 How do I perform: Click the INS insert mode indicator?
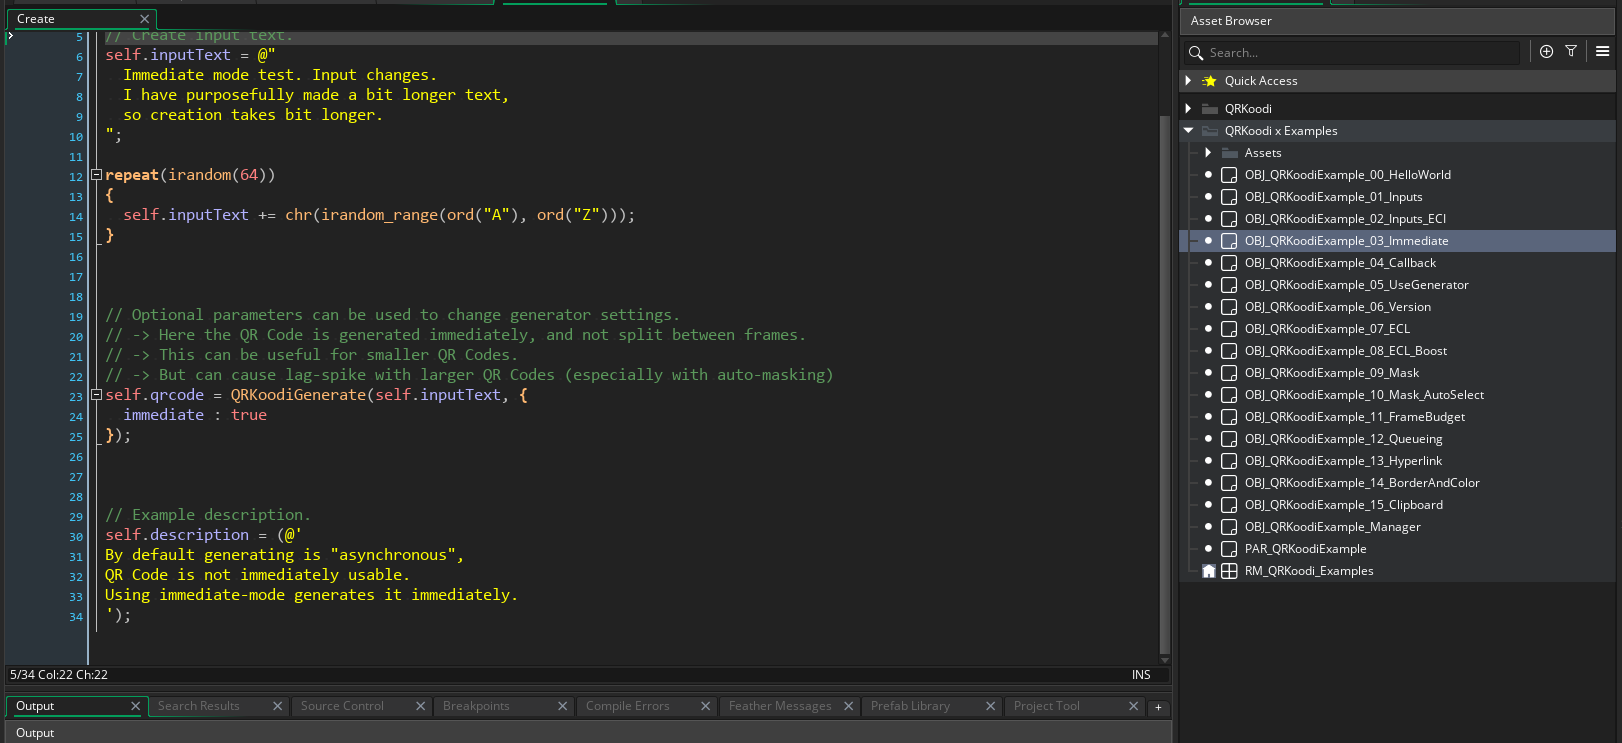tap(1141, 675)
